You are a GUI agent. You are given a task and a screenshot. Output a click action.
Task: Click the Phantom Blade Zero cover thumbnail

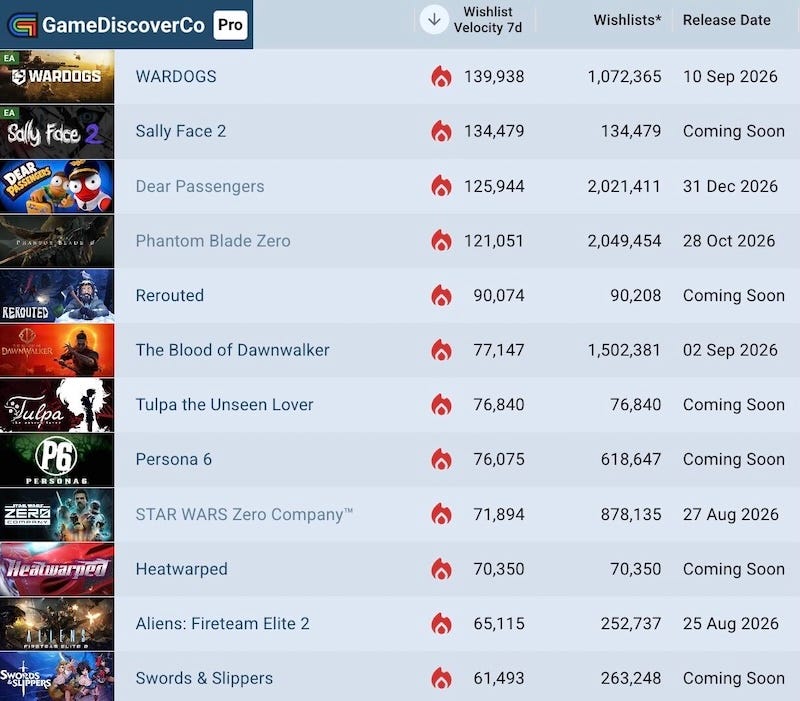click(57, 241)
